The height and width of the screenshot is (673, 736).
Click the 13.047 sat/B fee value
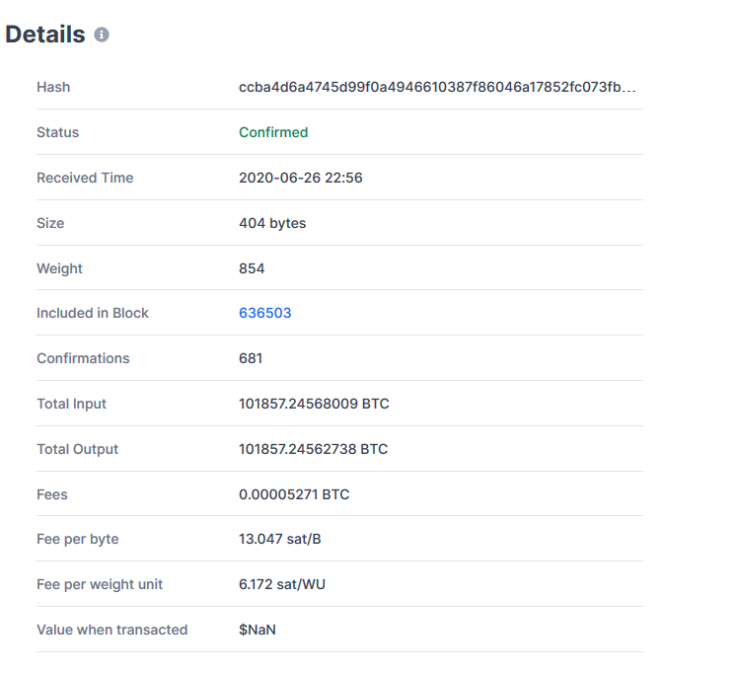(280, 539)
